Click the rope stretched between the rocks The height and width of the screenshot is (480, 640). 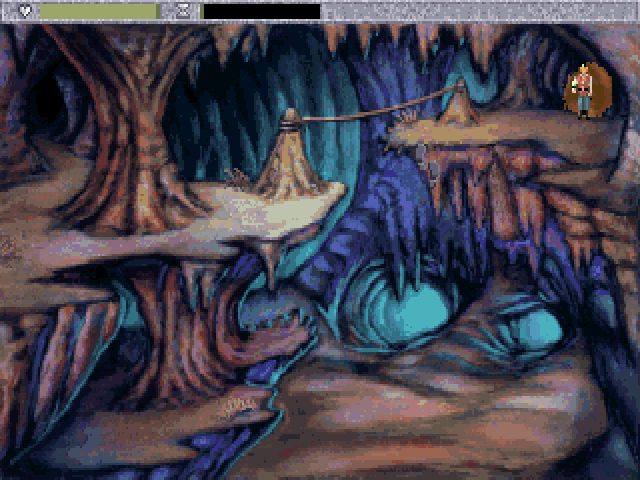[x=378, y=107]
